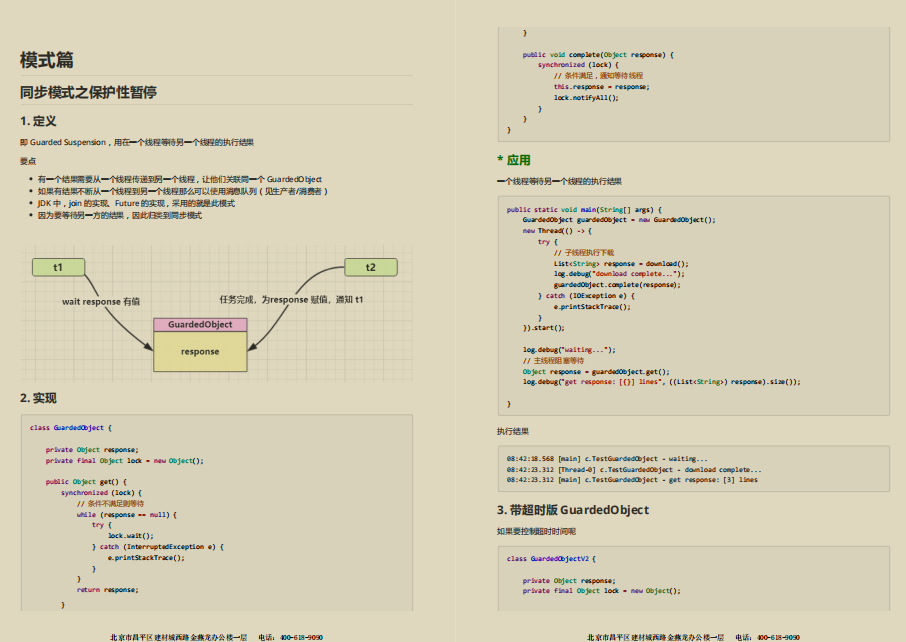Viewport: 906px width, 642px height.
Task: Click the arrow label "wait response 有值"
Action: point(101,301)
